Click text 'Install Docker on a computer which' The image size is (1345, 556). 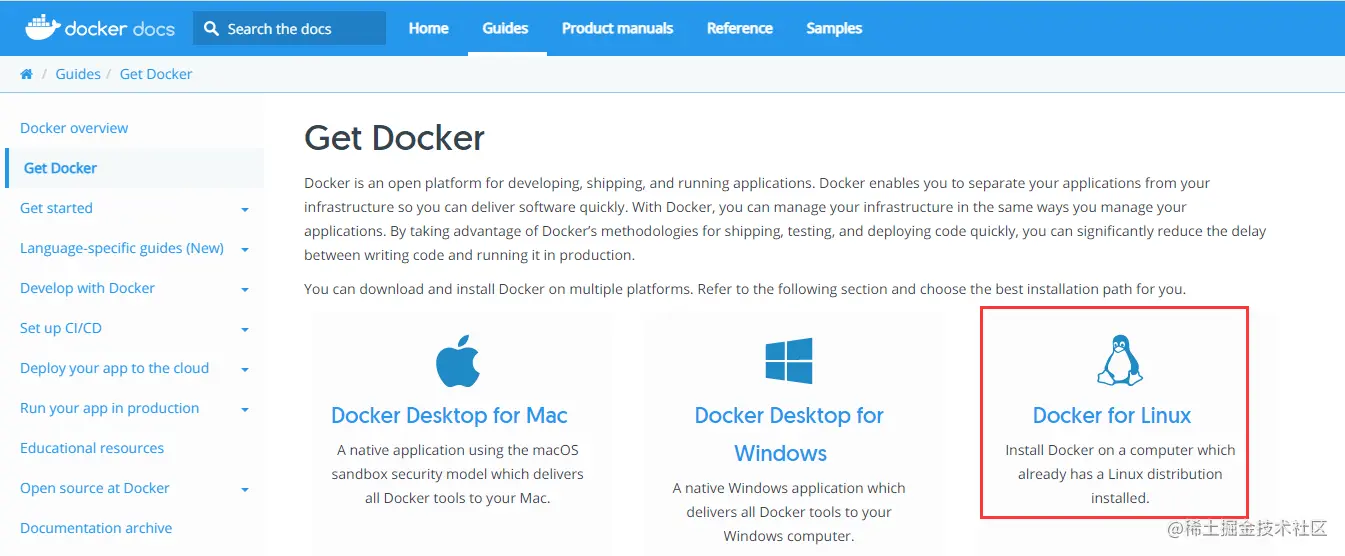click(1120, 450)
